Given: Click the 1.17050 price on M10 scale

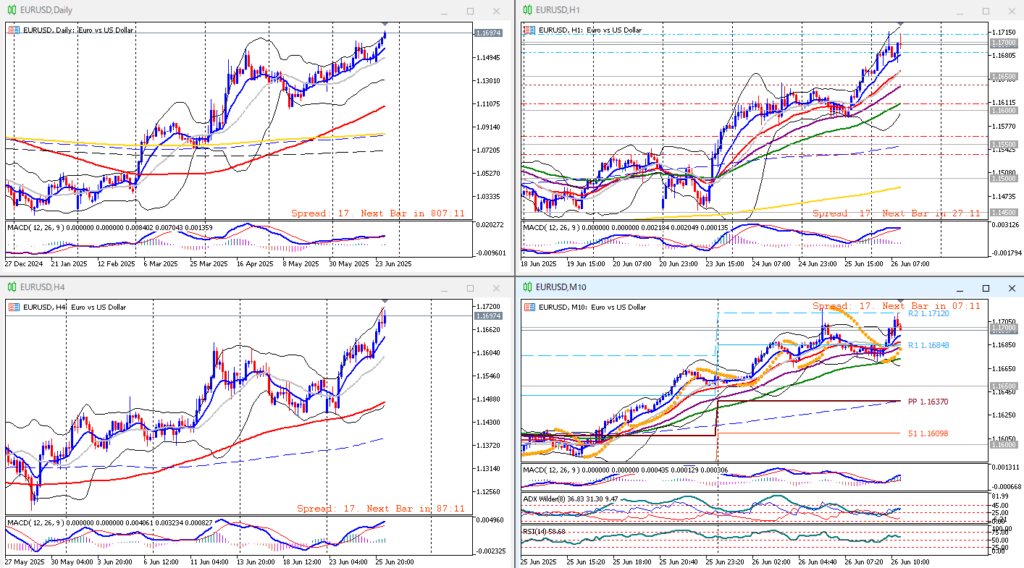Looking at the screenshot, I should click(1003, 322).
